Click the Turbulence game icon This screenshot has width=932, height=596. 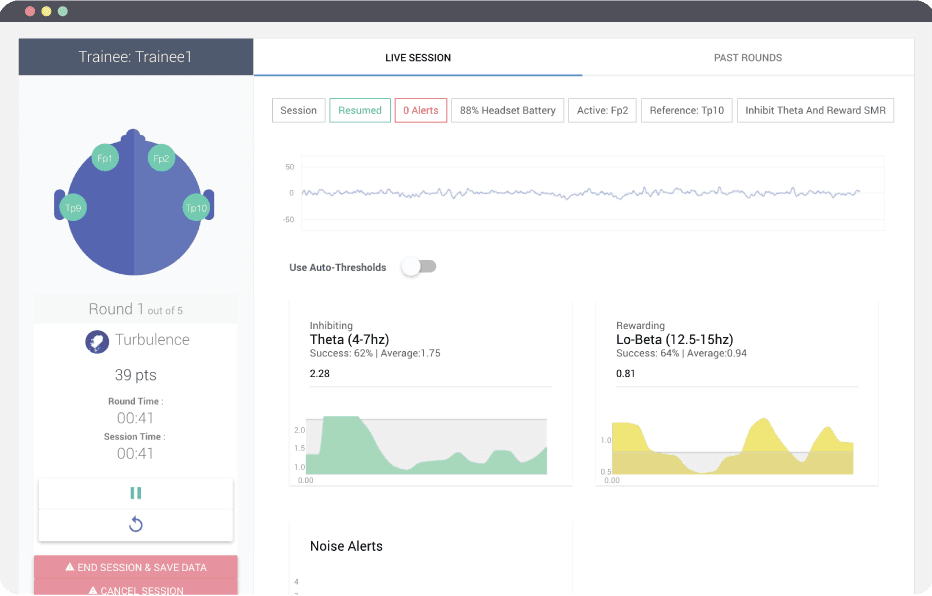pyautogui.click(x=97, y=342)
